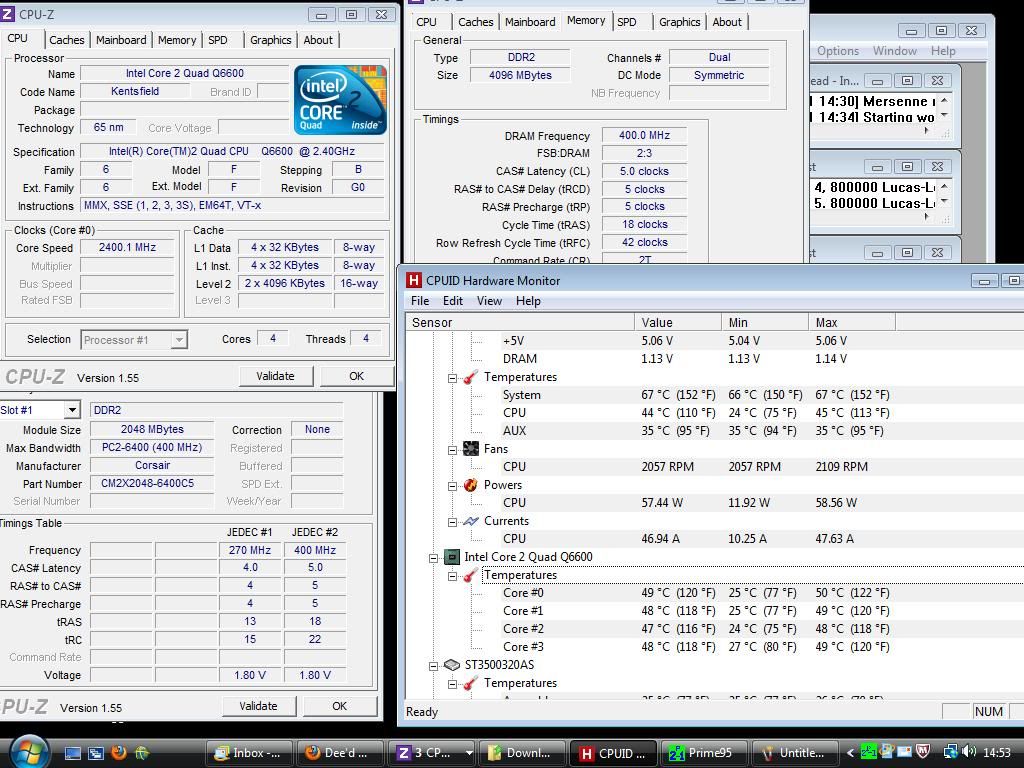The image size is (1024, 768).
Task: Show hidden tray icons arrow
Action: click(850, 753)
